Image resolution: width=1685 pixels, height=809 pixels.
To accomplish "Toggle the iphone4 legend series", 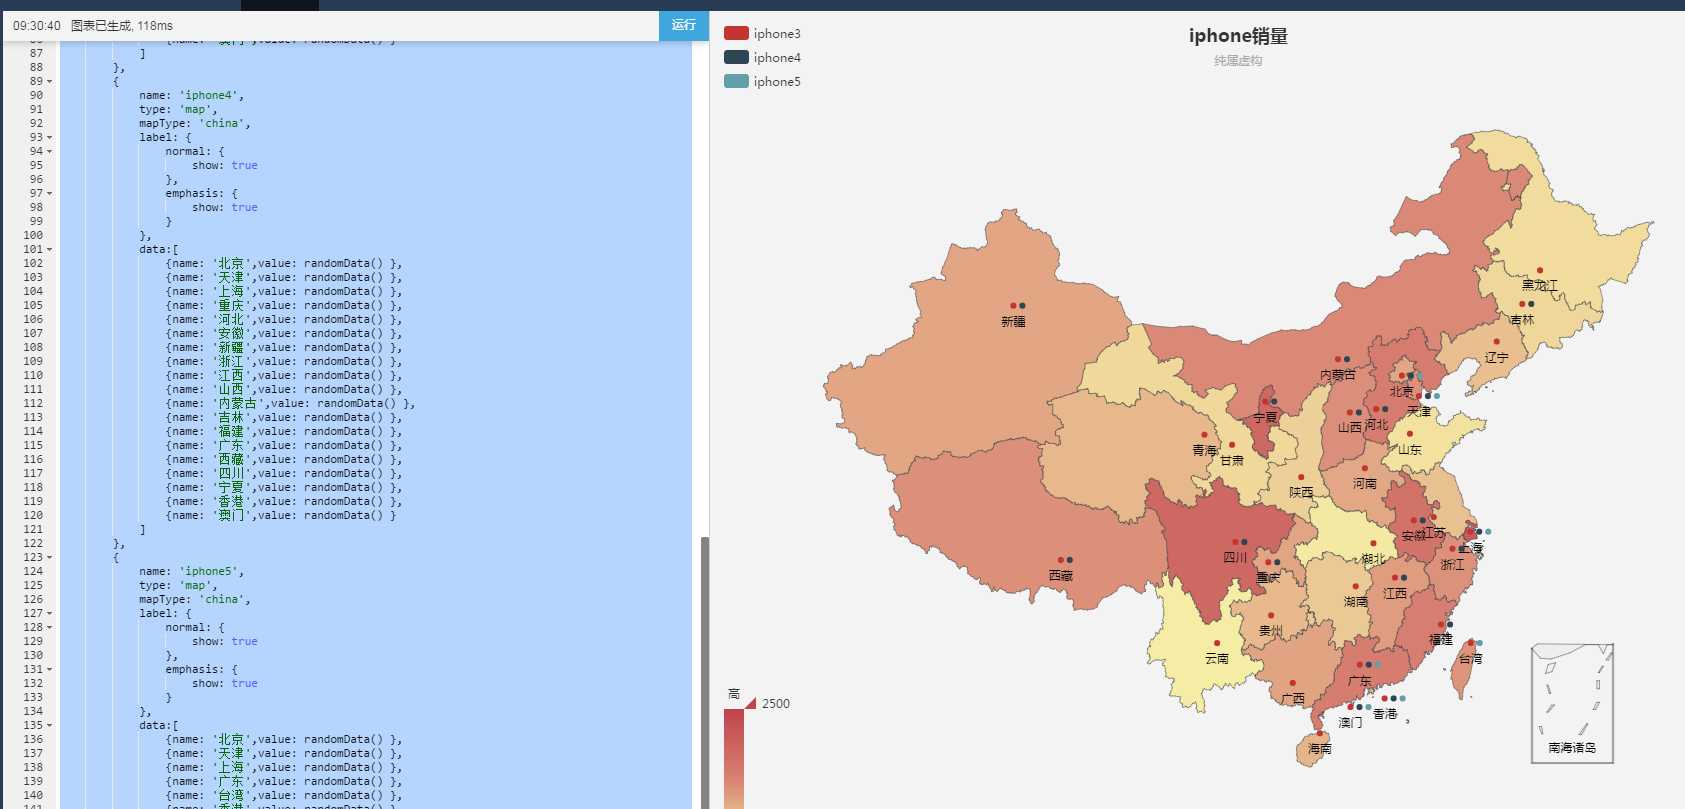I will click(762, 57).
